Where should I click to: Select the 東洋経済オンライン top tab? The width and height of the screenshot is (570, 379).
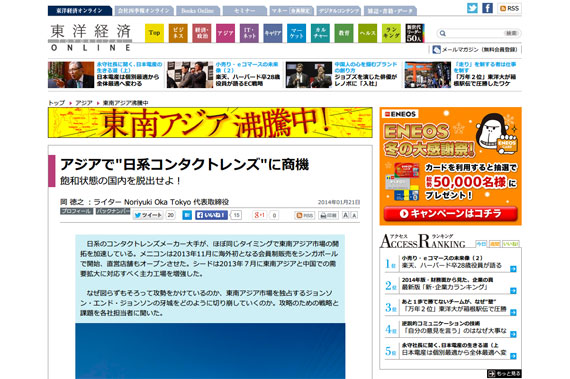80,11
